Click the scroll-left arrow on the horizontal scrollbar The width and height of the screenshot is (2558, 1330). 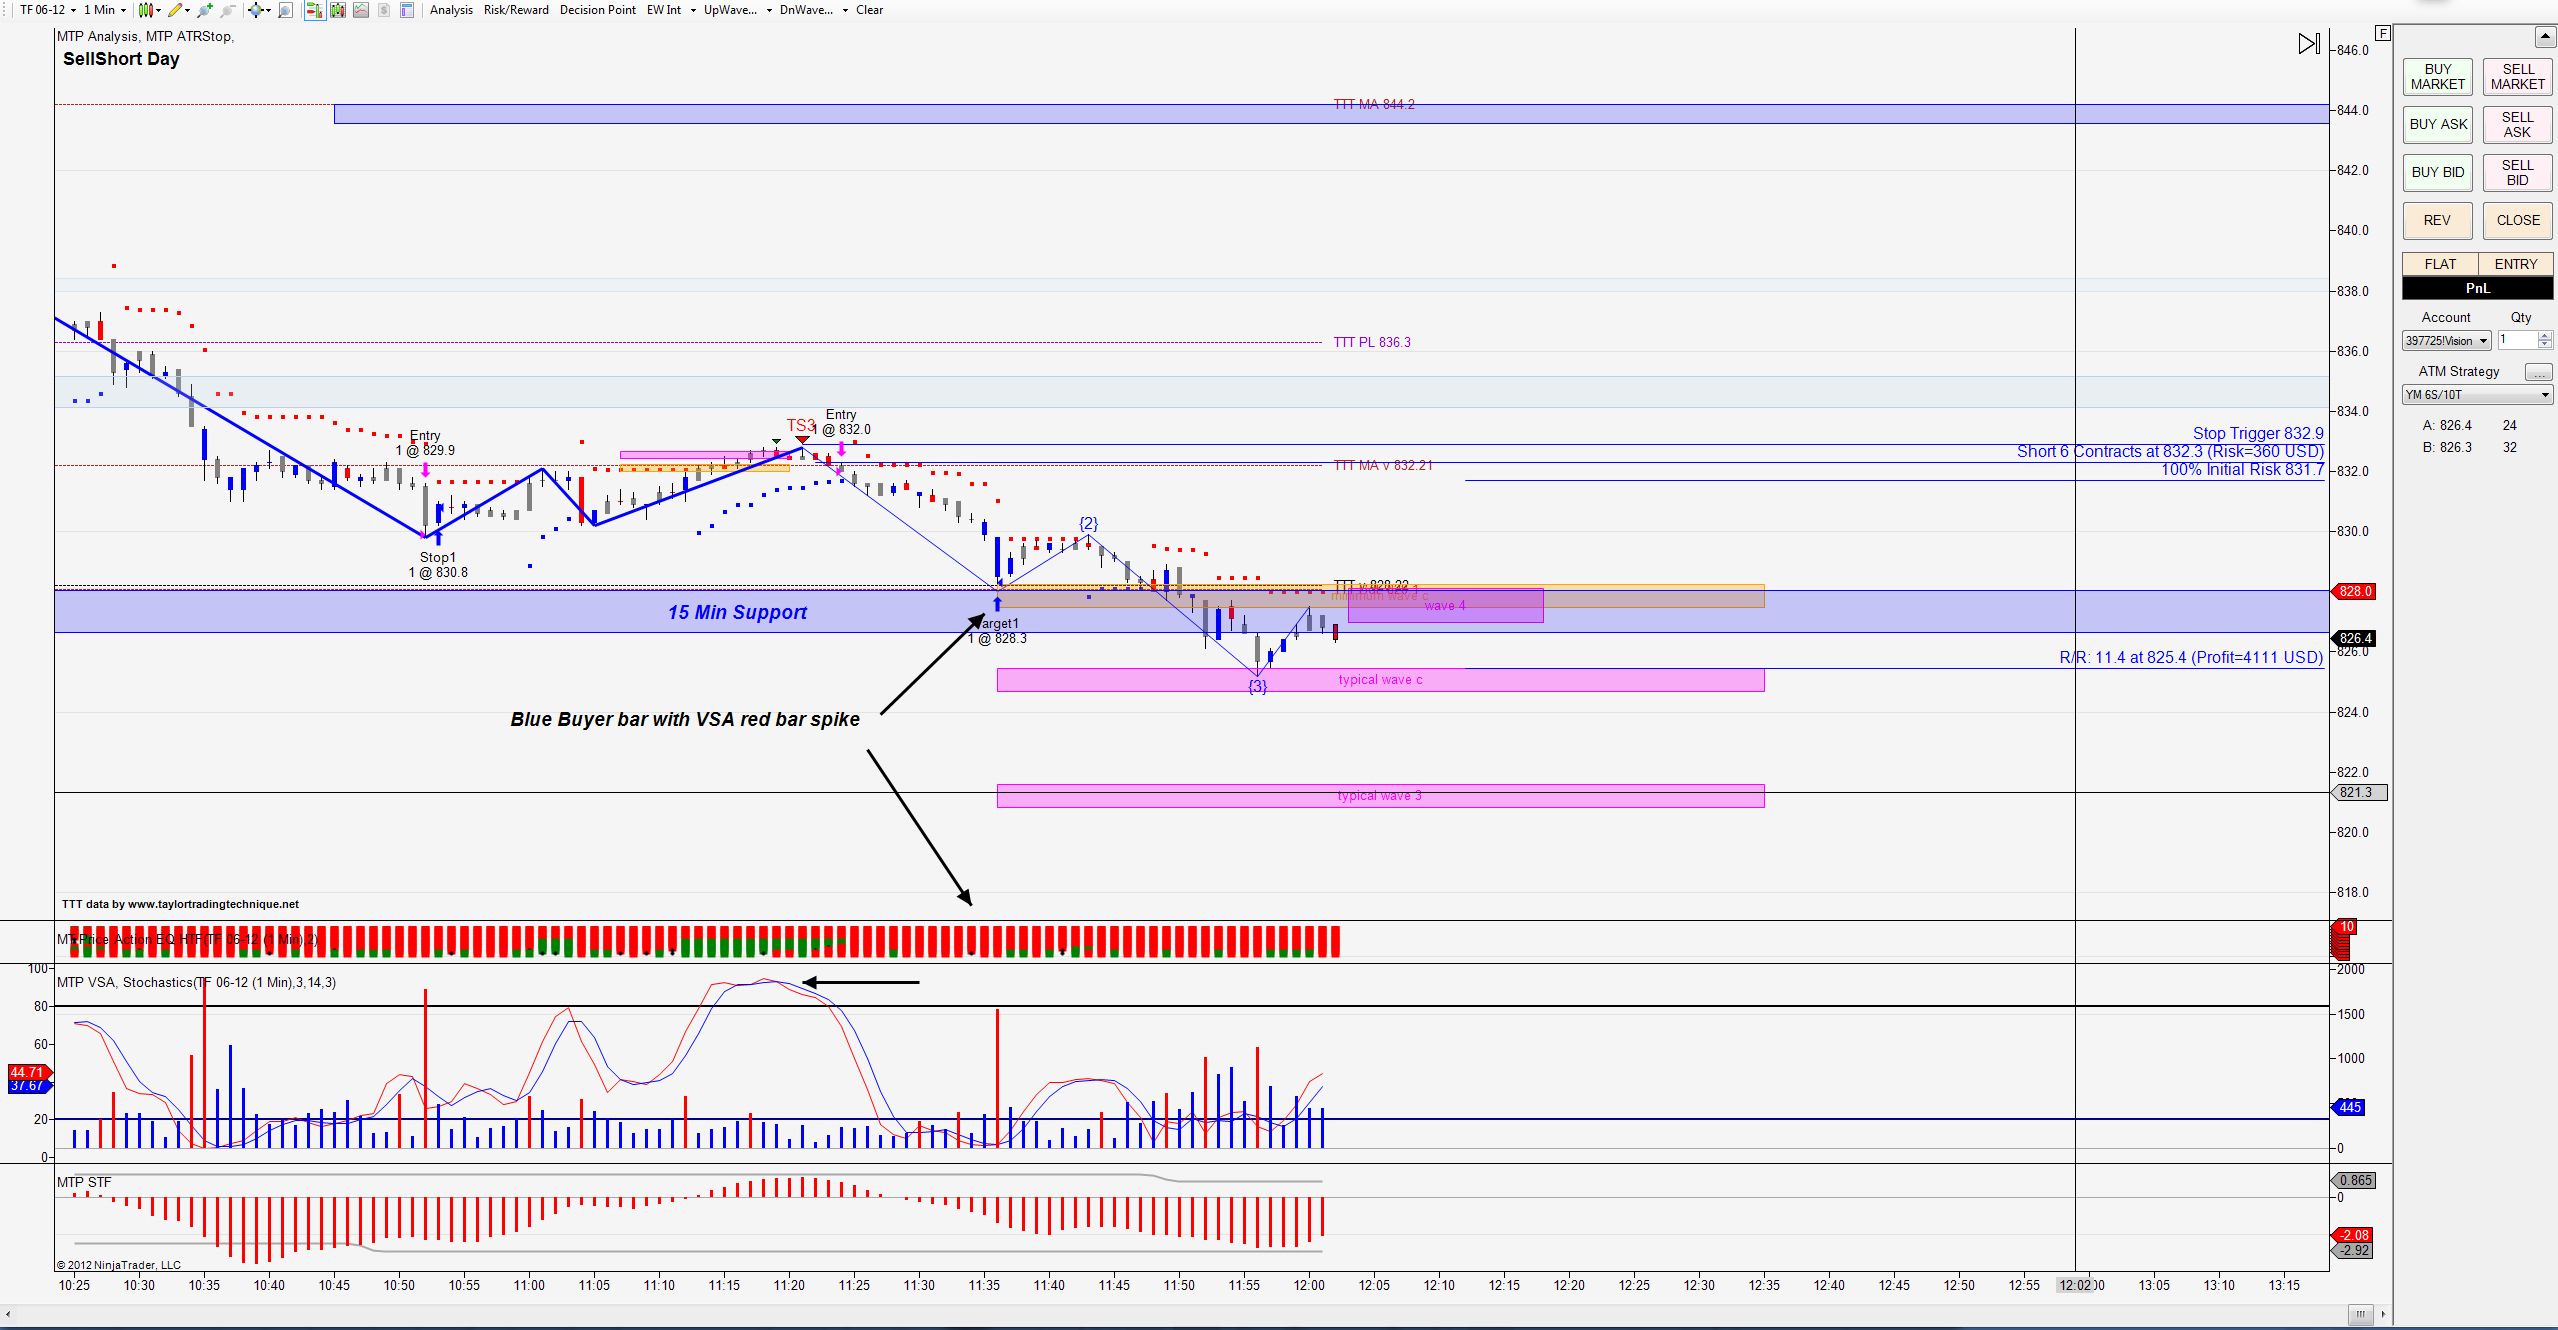(9, 1314)
